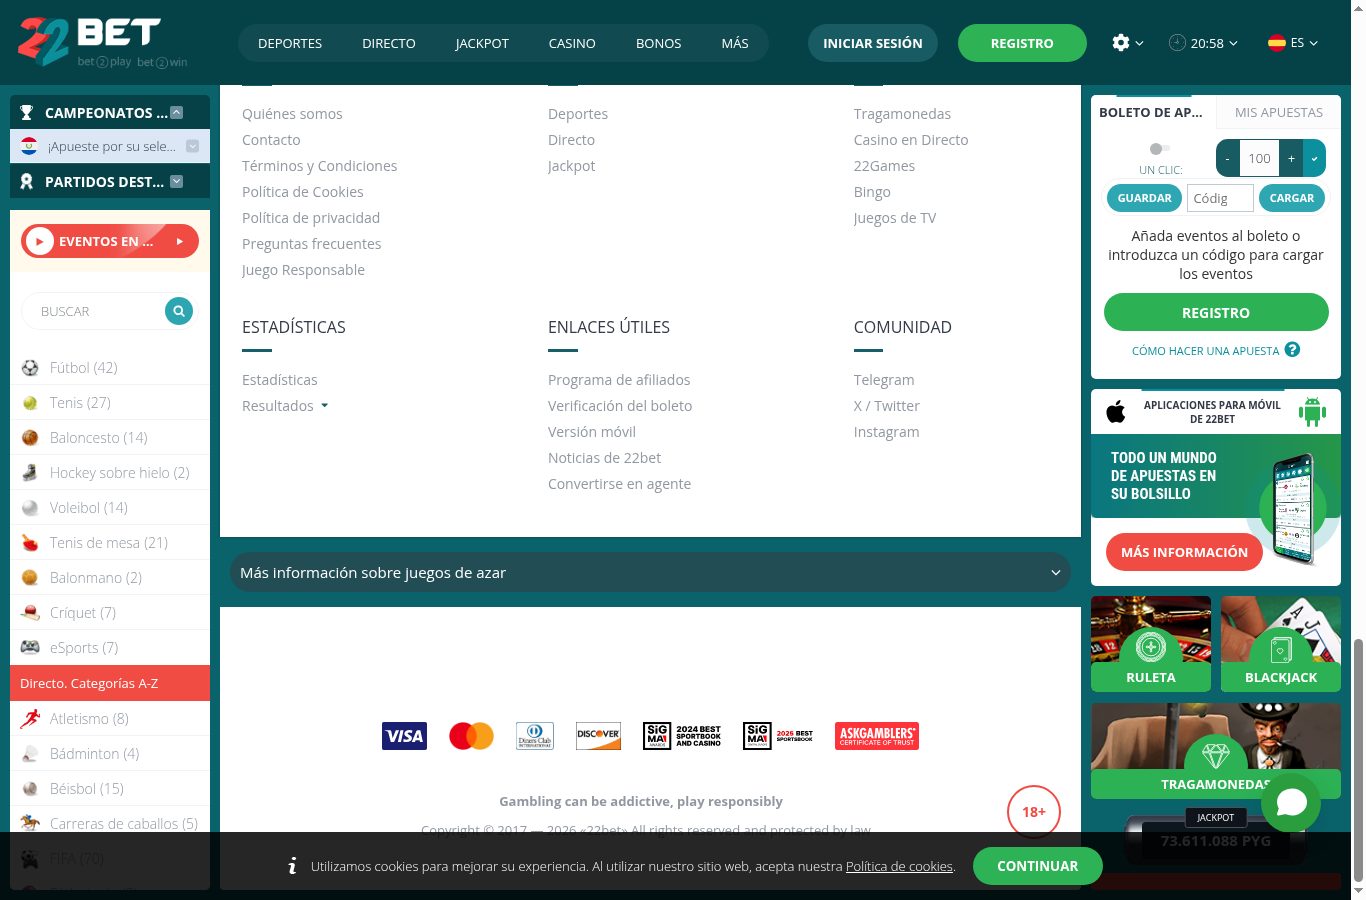This screenshot has width=1366, height=900.
Task: Click the Apple iOS app icon
Action: pos(1116,411)
